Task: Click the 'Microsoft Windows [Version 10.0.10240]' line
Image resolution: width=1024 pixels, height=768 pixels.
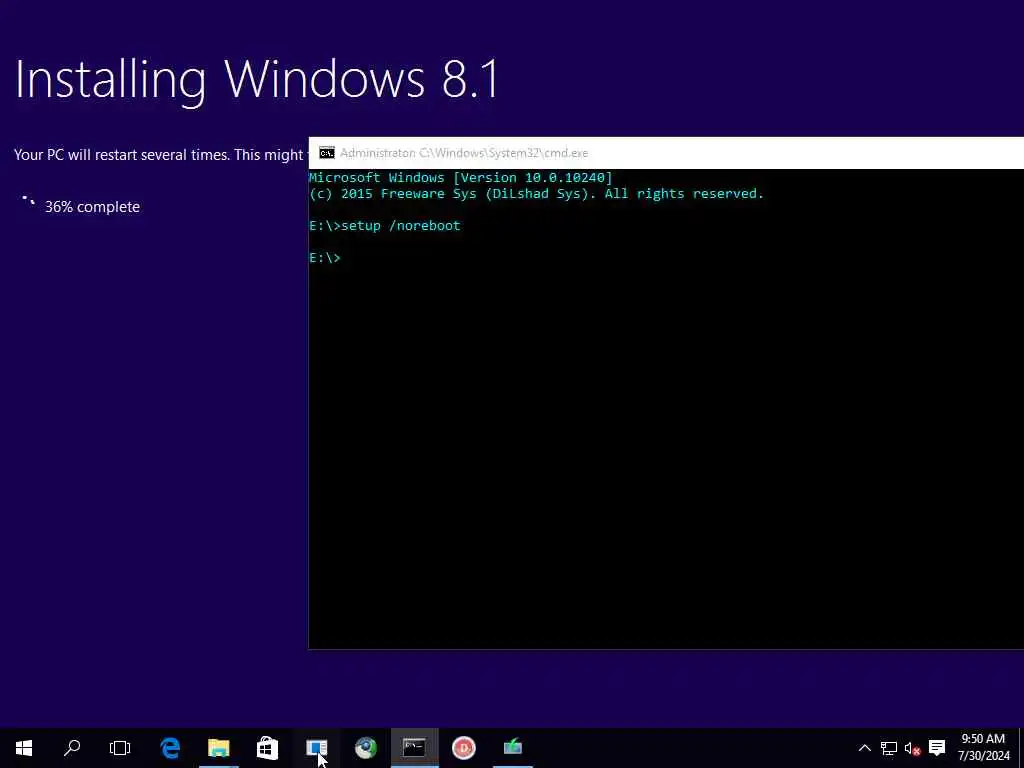Action: point(461,178)
